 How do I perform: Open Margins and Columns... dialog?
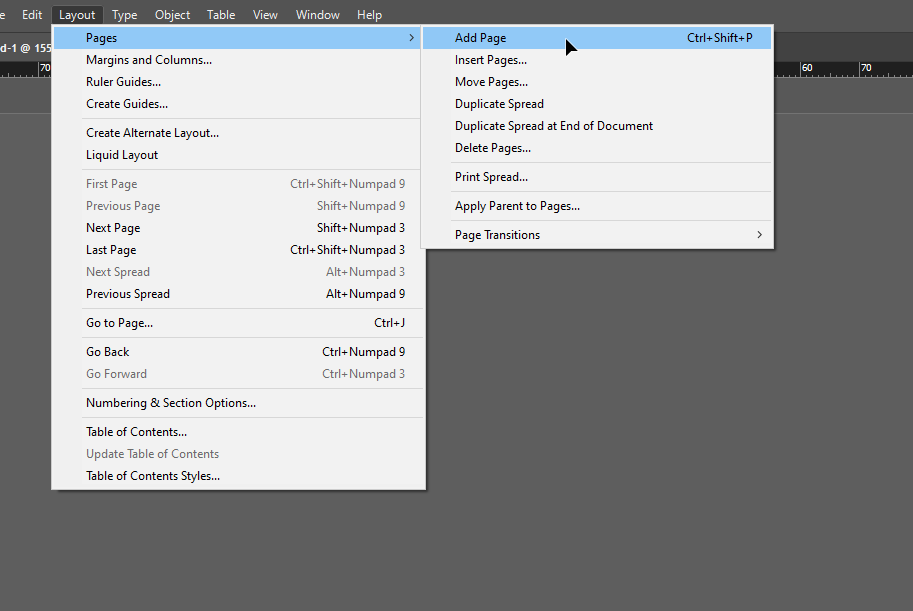coord(148,60)
